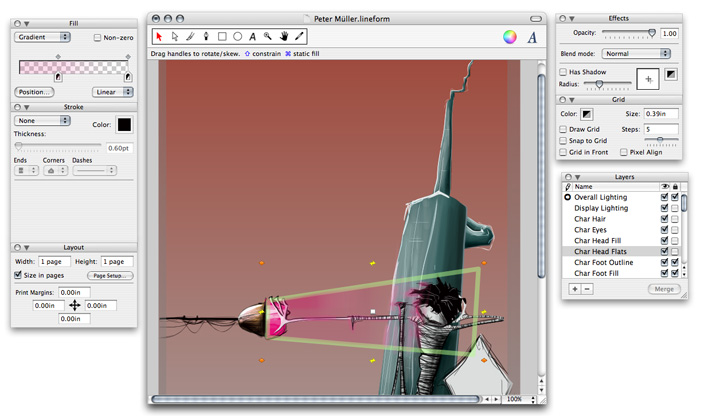Select the red arrow selection tool
The image size is (704, 416).
[159, 36]
